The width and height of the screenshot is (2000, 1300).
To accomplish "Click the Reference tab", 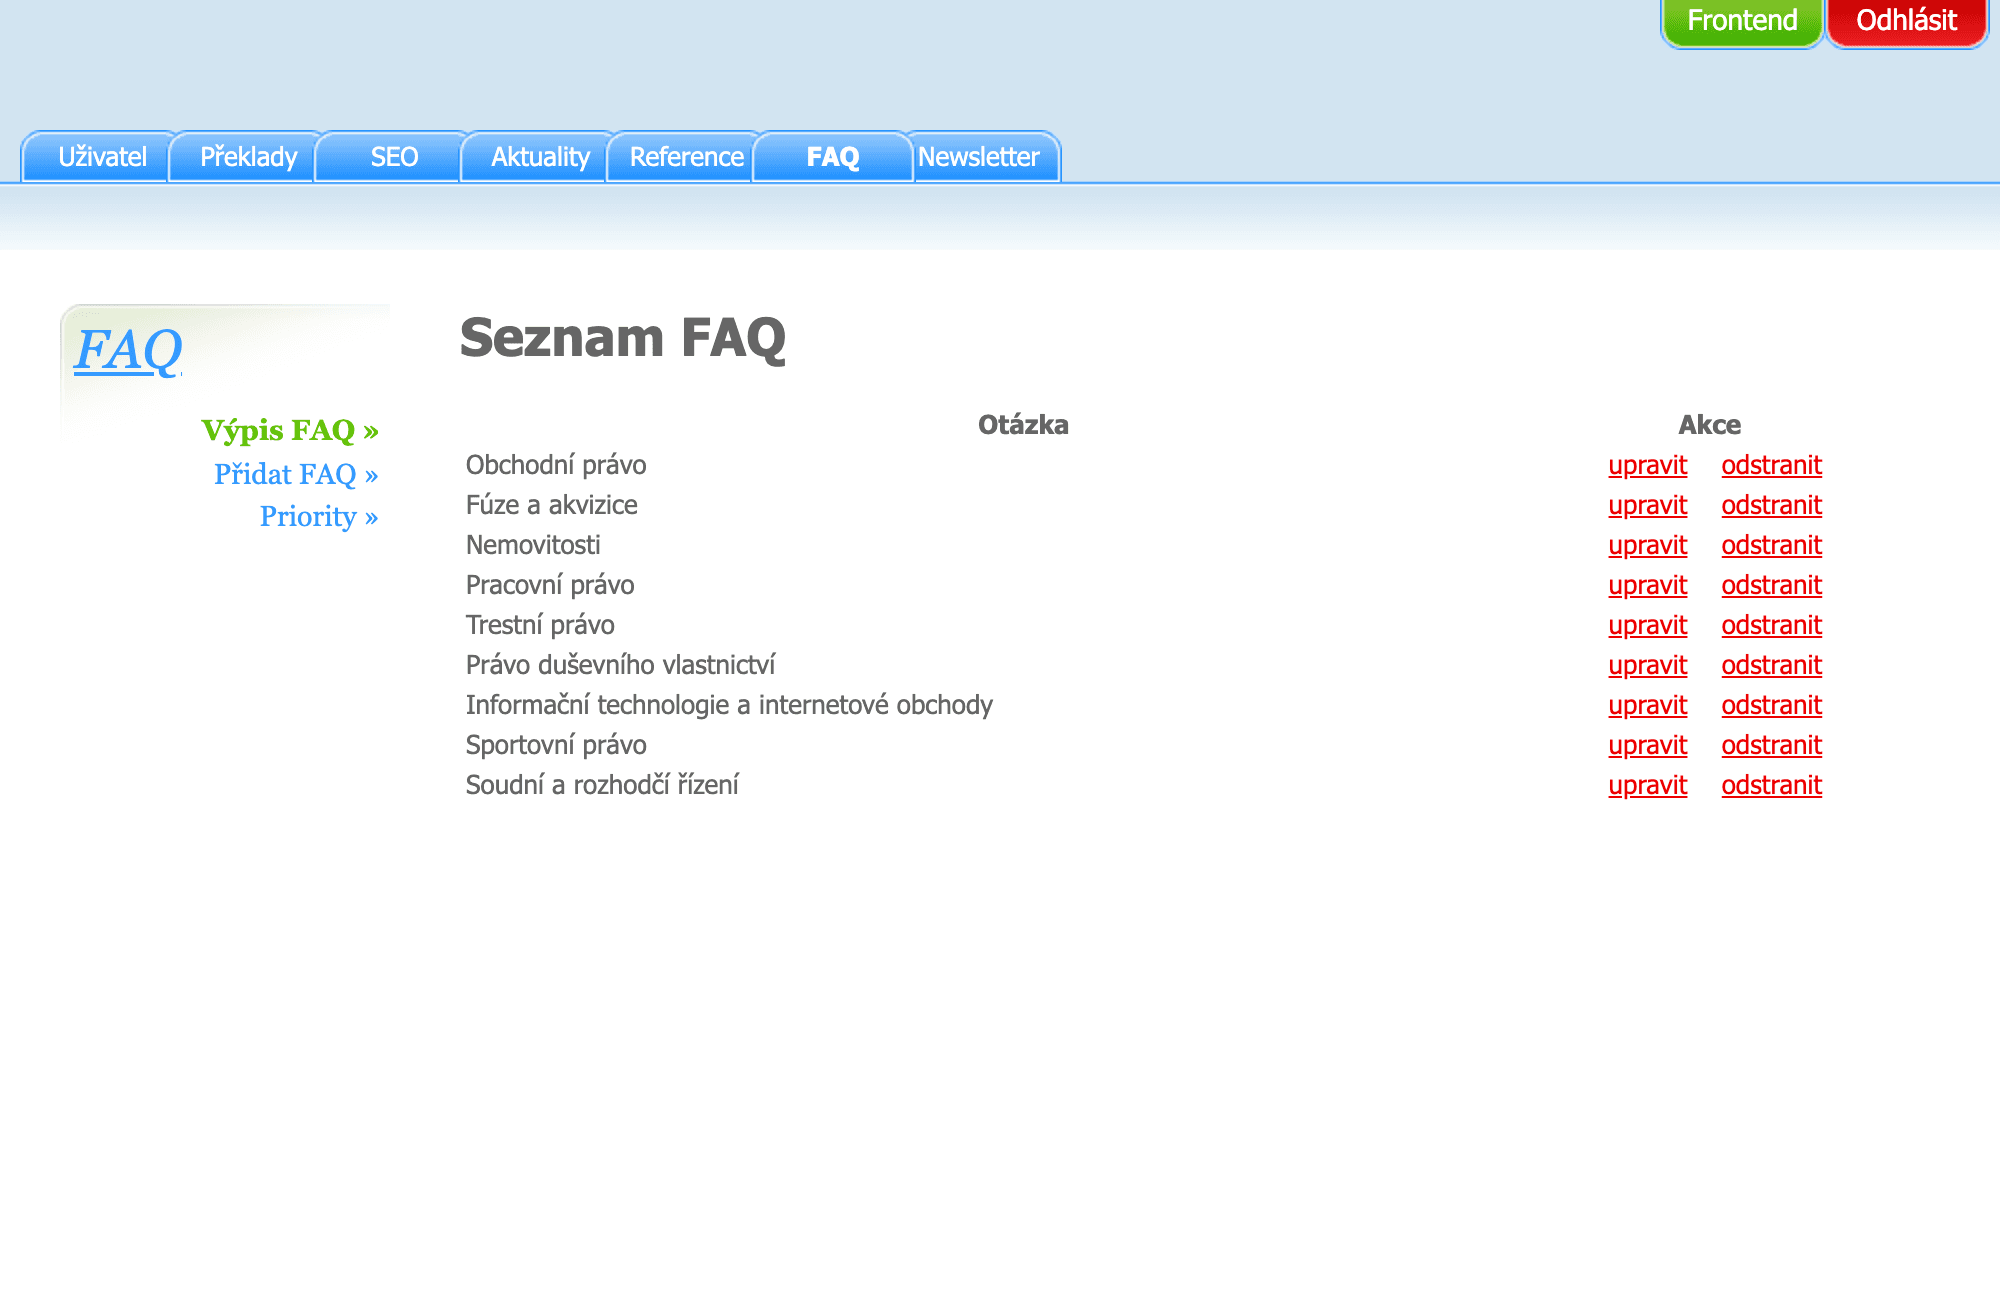I will 685,157.
